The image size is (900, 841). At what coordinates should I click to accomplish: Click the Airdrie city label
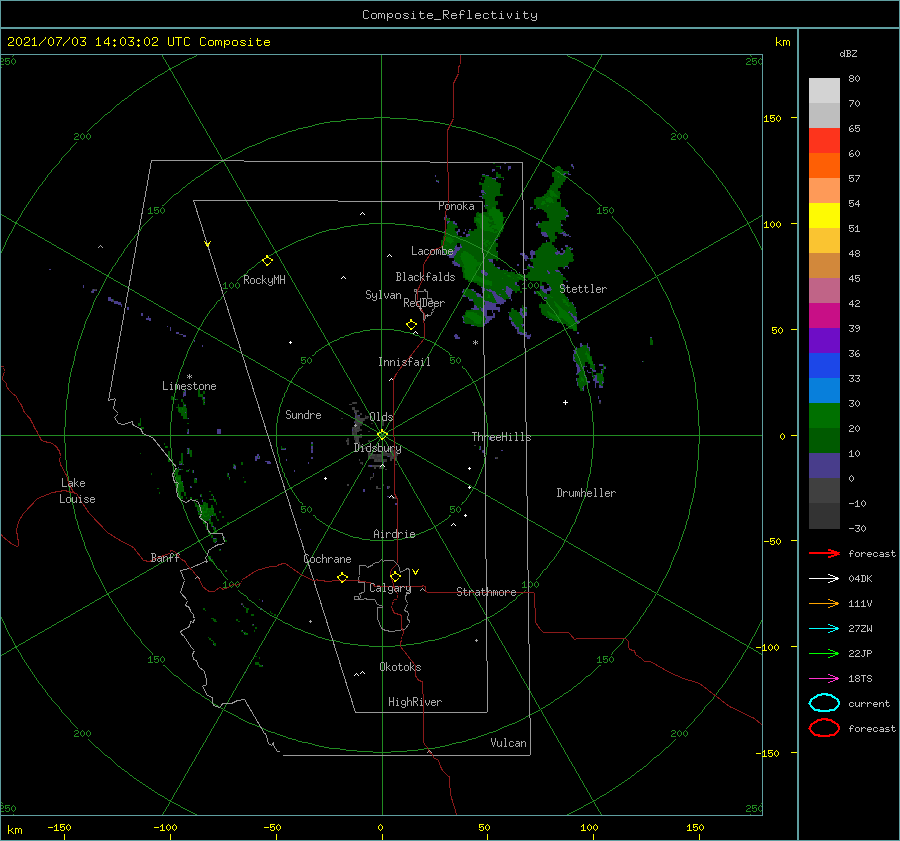(x=394, y=534)
